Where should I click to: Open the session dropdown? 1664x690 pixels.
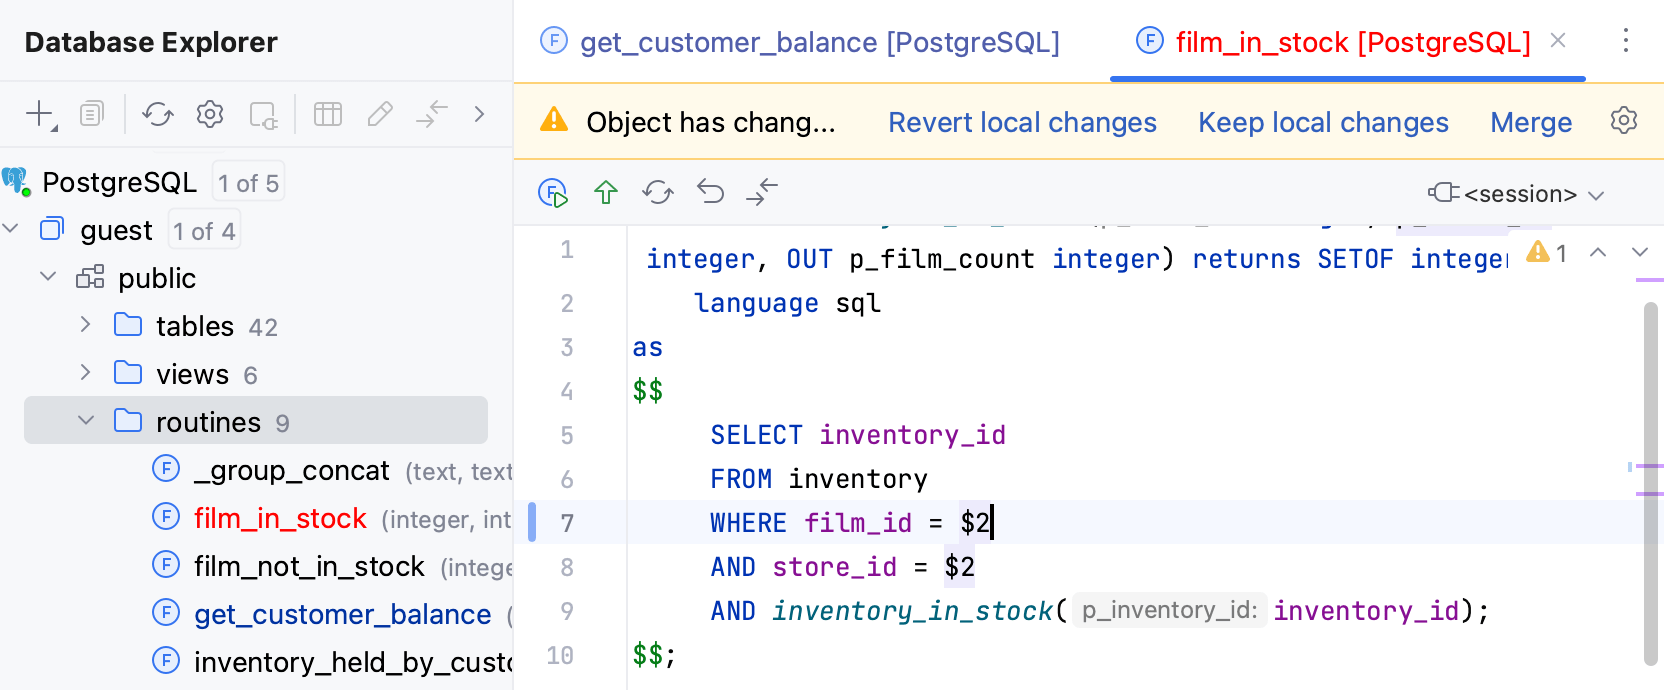pyautogui.click(x=1518, y=194)
